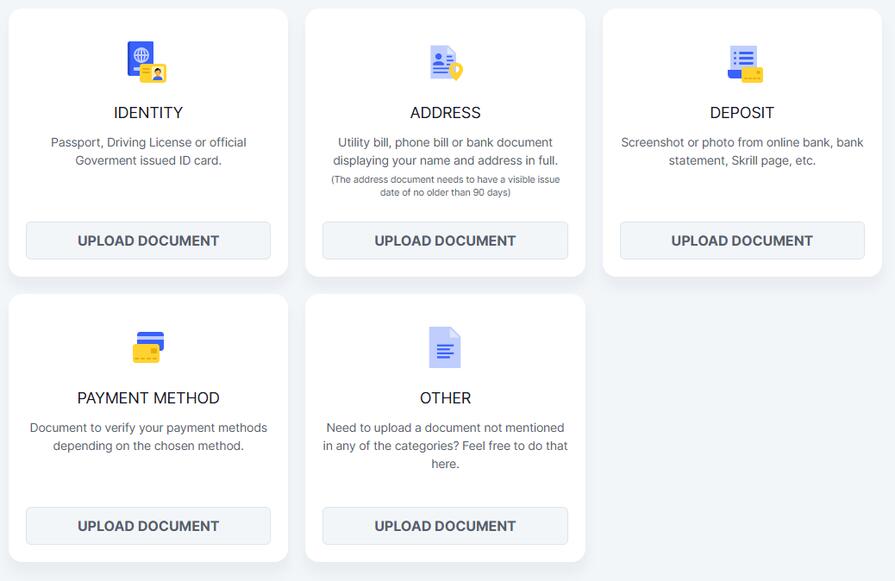The height and width of the screenshot is (581, 895).
Task: Upload a document for Payment Method
Action: (x=147, y=525)
